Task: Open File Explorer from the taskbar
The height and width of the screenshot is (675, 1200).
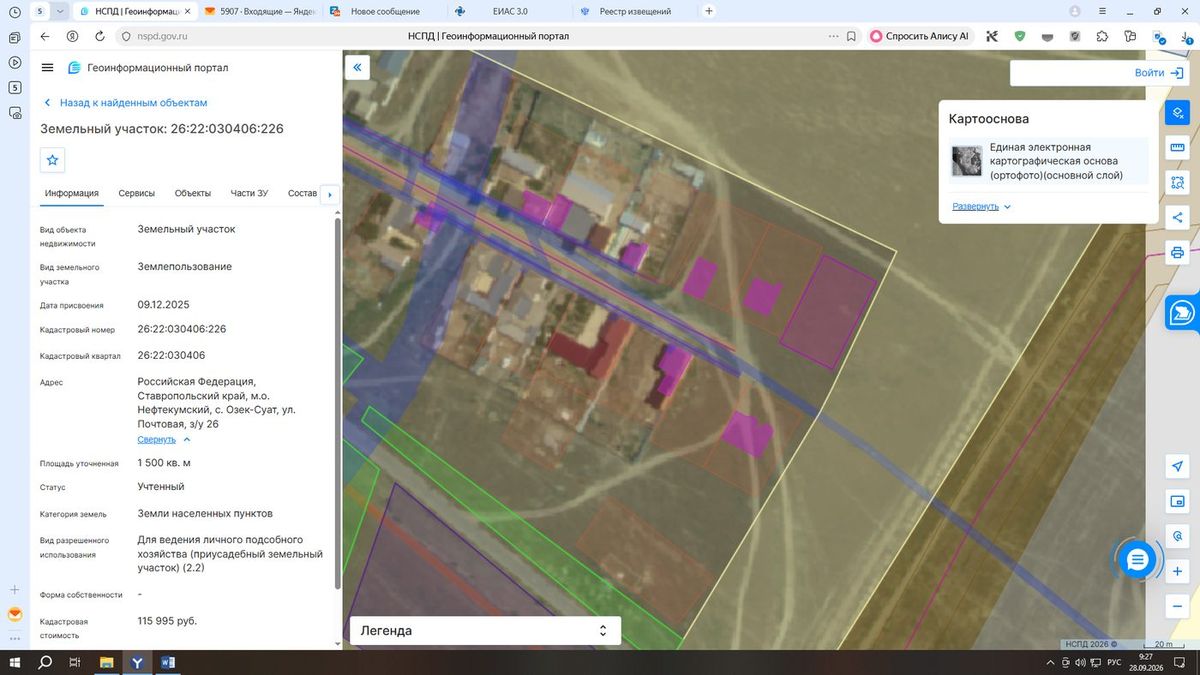Action: coord(107,662)
